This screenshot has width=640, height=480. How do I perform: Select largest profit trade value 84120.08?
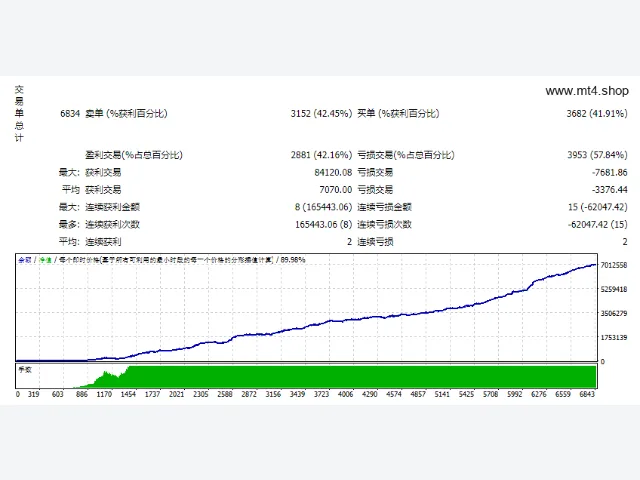tap(333, 173)
